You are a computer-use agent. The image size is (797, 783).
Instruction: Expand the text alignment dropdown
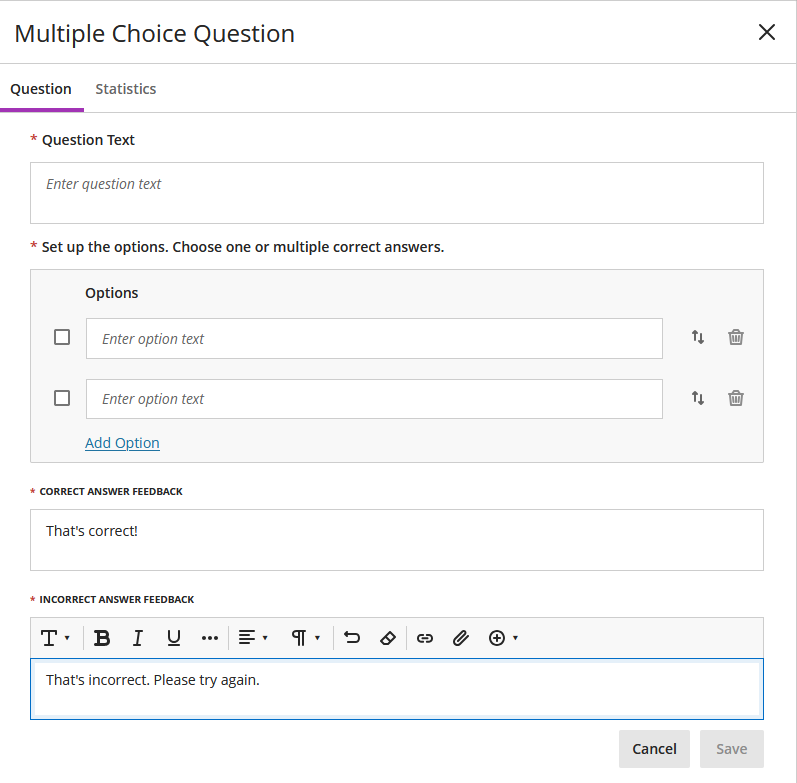pyautogui.click(x=253, y=638)
